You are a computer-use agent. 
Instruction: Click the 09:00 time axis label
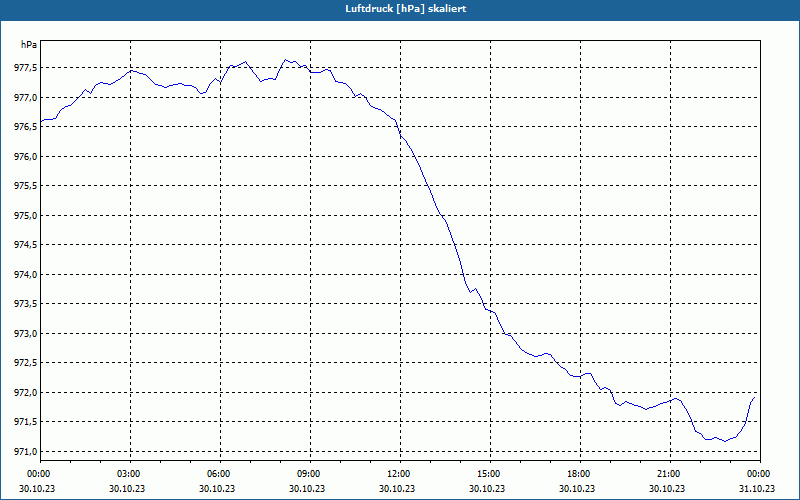310,474
